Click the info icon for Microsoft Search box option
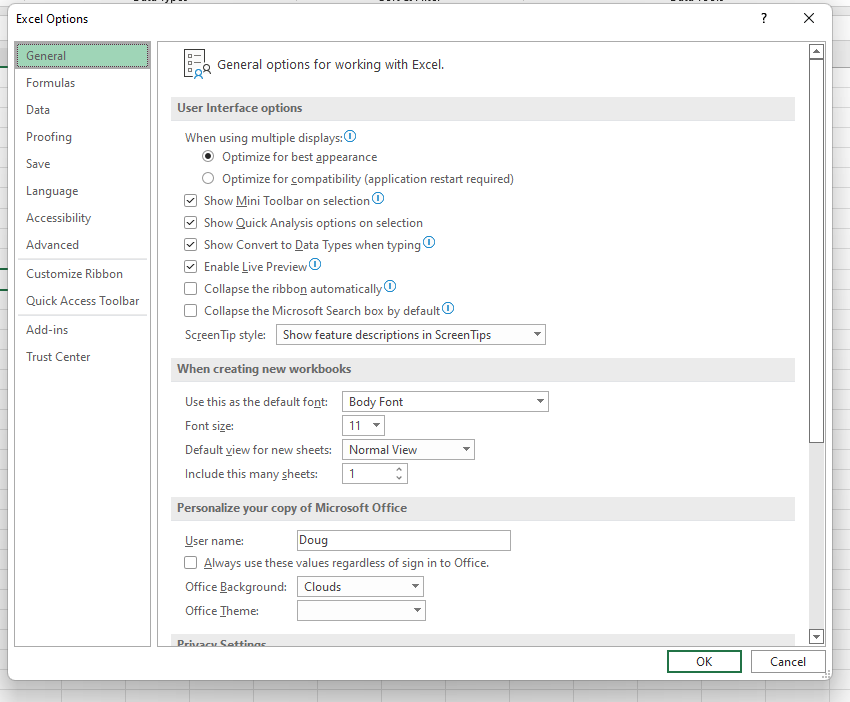 click(x=447, y=309)
